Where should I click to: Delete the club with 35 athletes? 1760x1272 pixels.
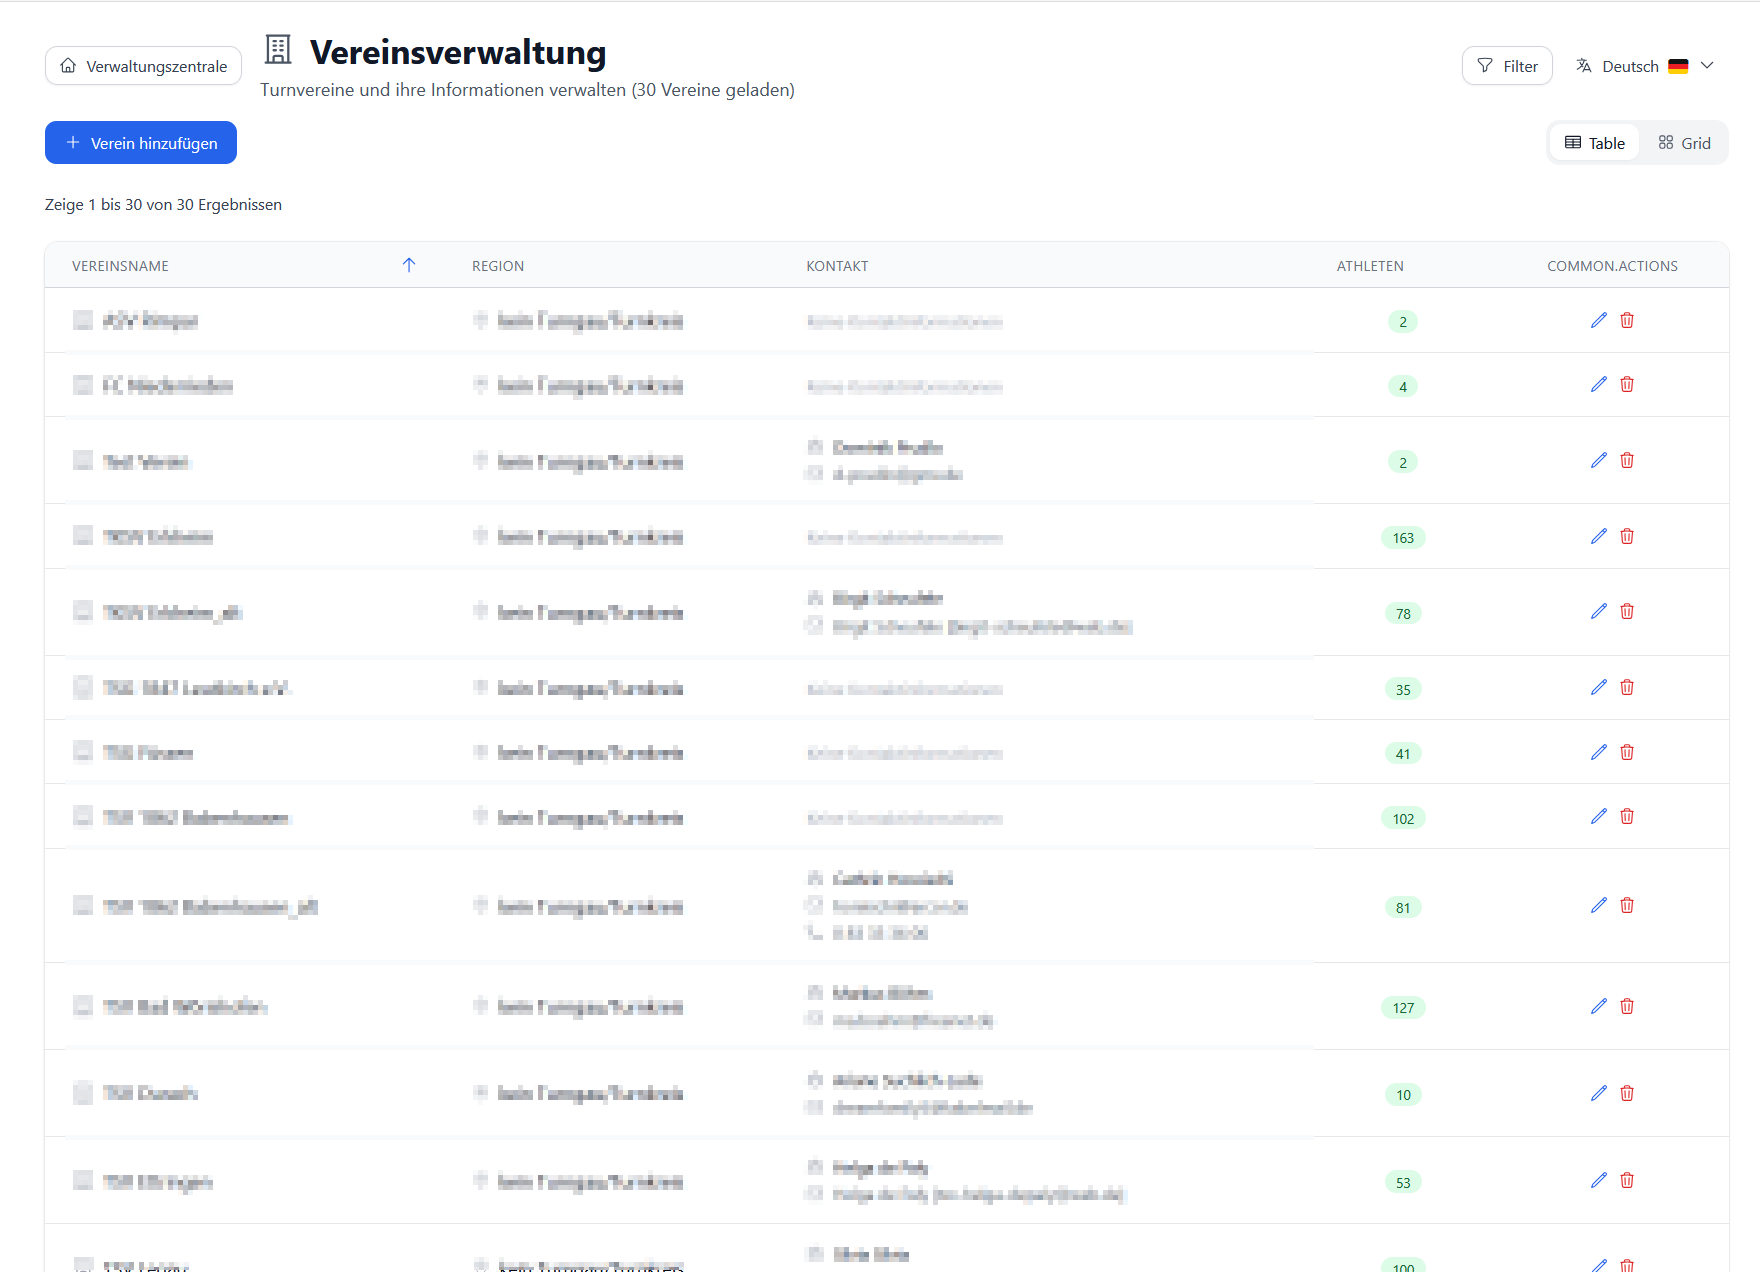click(x=1627, y=688)
